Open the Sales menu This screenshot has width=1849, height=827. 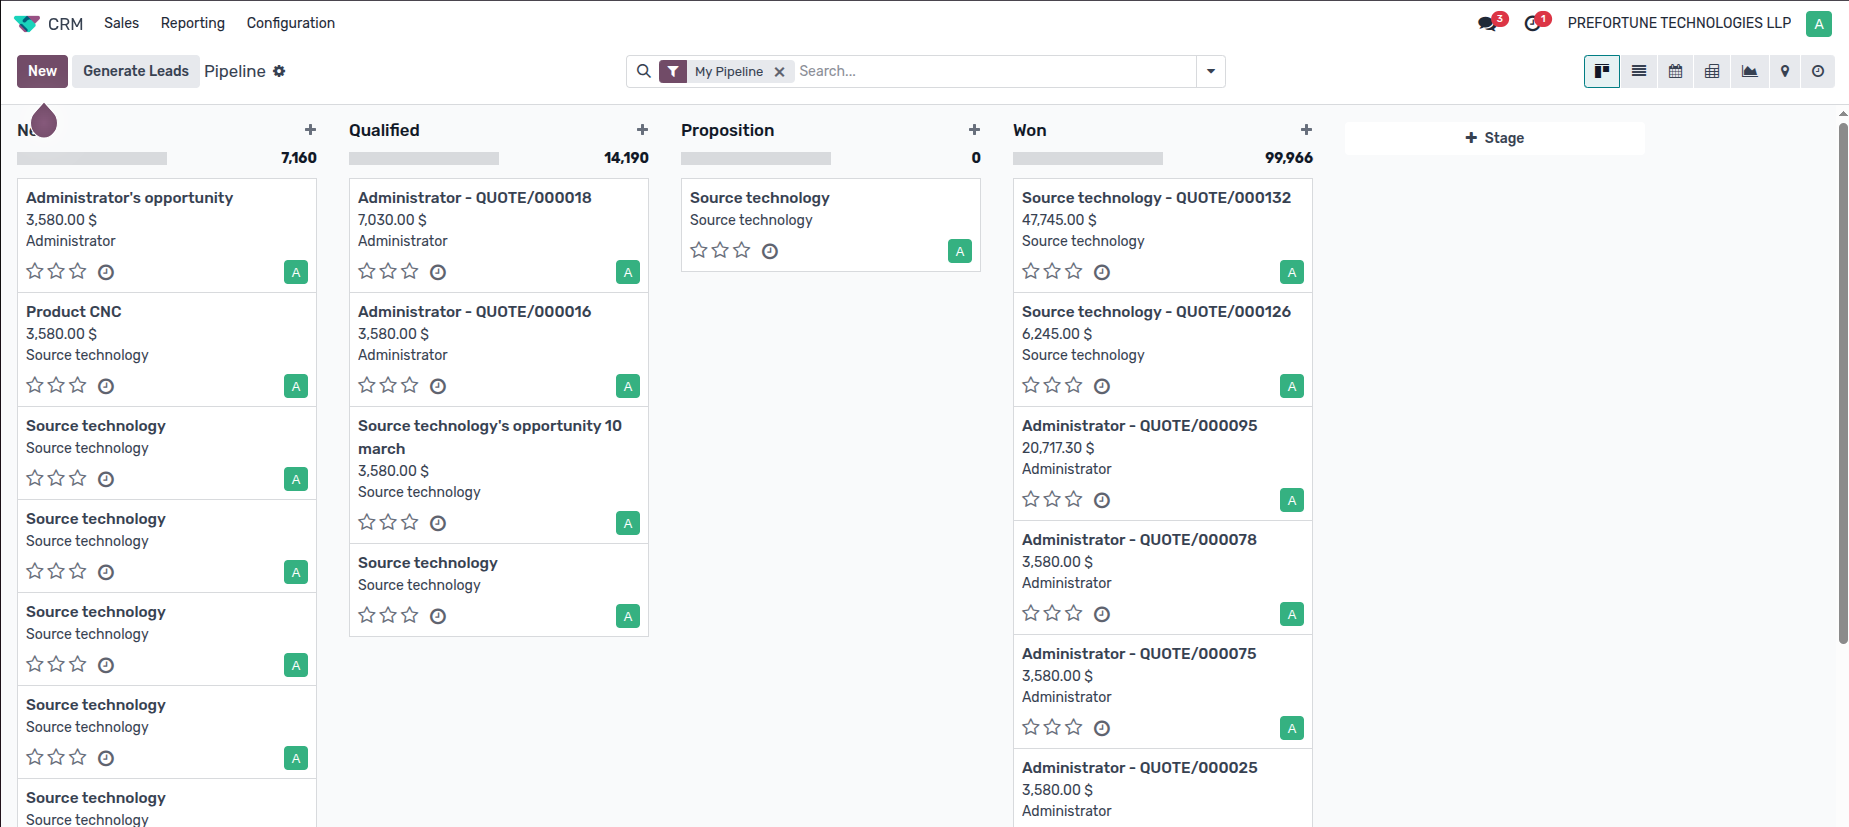click(x=122, y=23)
